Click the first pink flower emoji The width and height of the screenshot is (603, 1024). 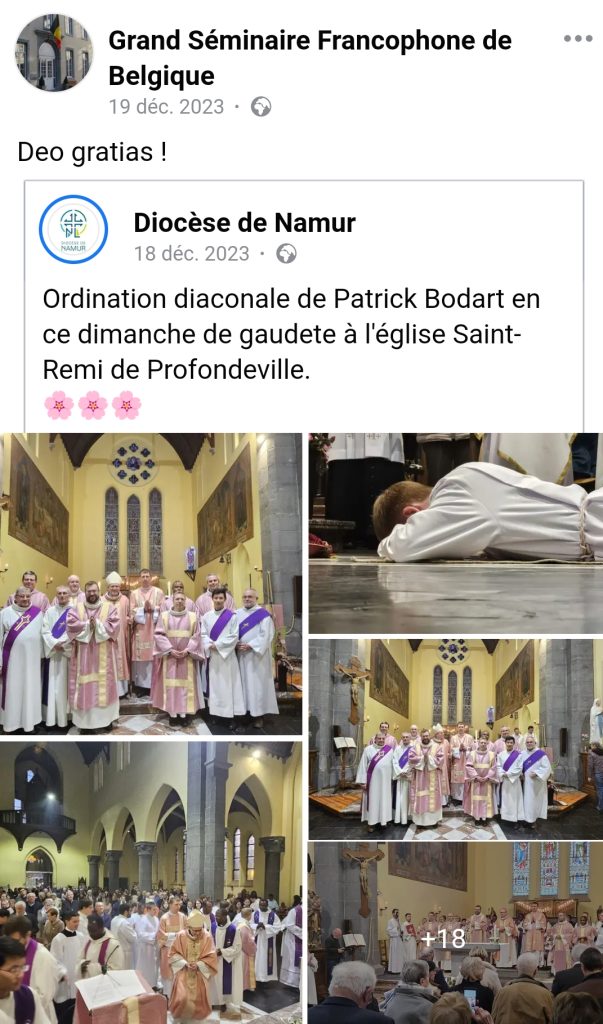[x=59, y=405]
